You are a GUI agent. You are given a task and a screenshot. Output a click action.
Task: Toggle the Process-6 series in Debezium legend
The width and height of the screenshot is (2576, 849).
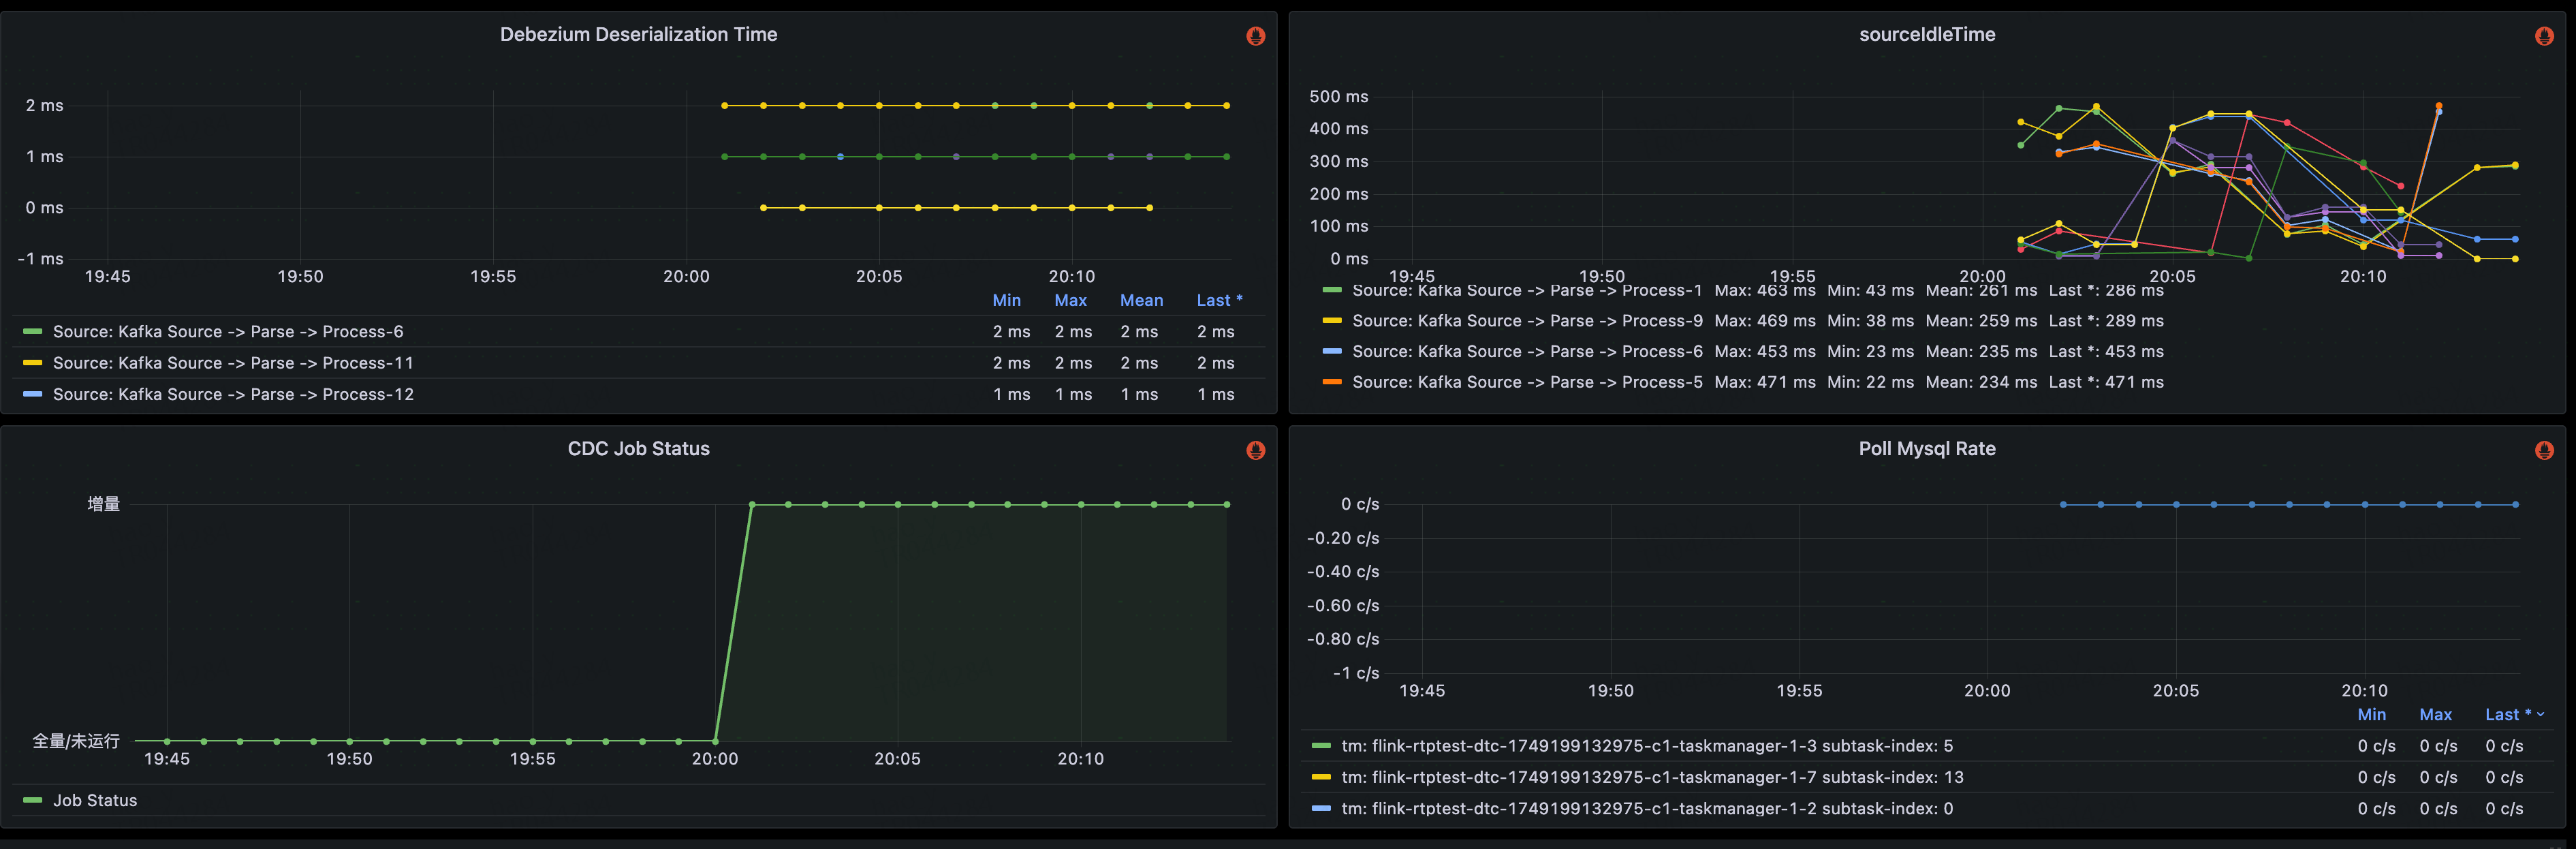(227, 332)
